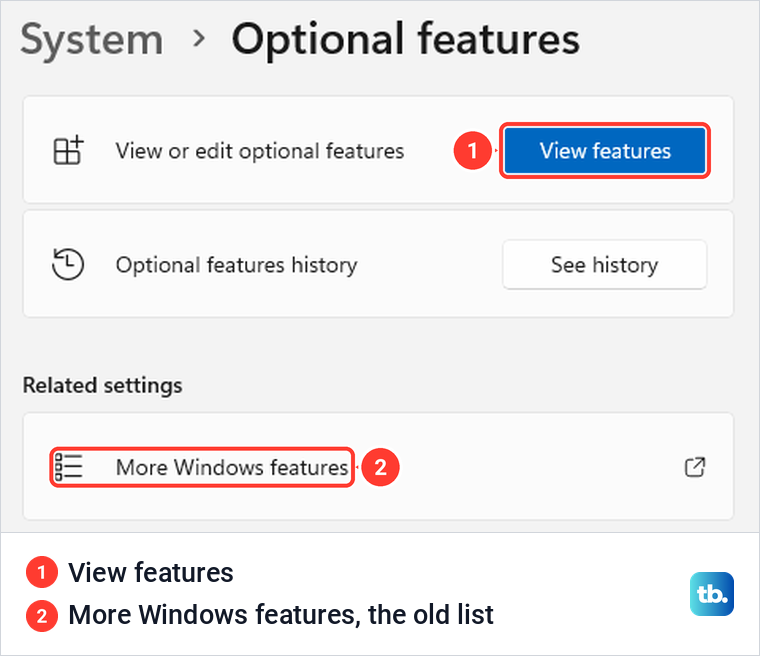Select the 'View or edit optional features' text
The width and height of the screenshot is (760, 656).
(x=260, y=151)
